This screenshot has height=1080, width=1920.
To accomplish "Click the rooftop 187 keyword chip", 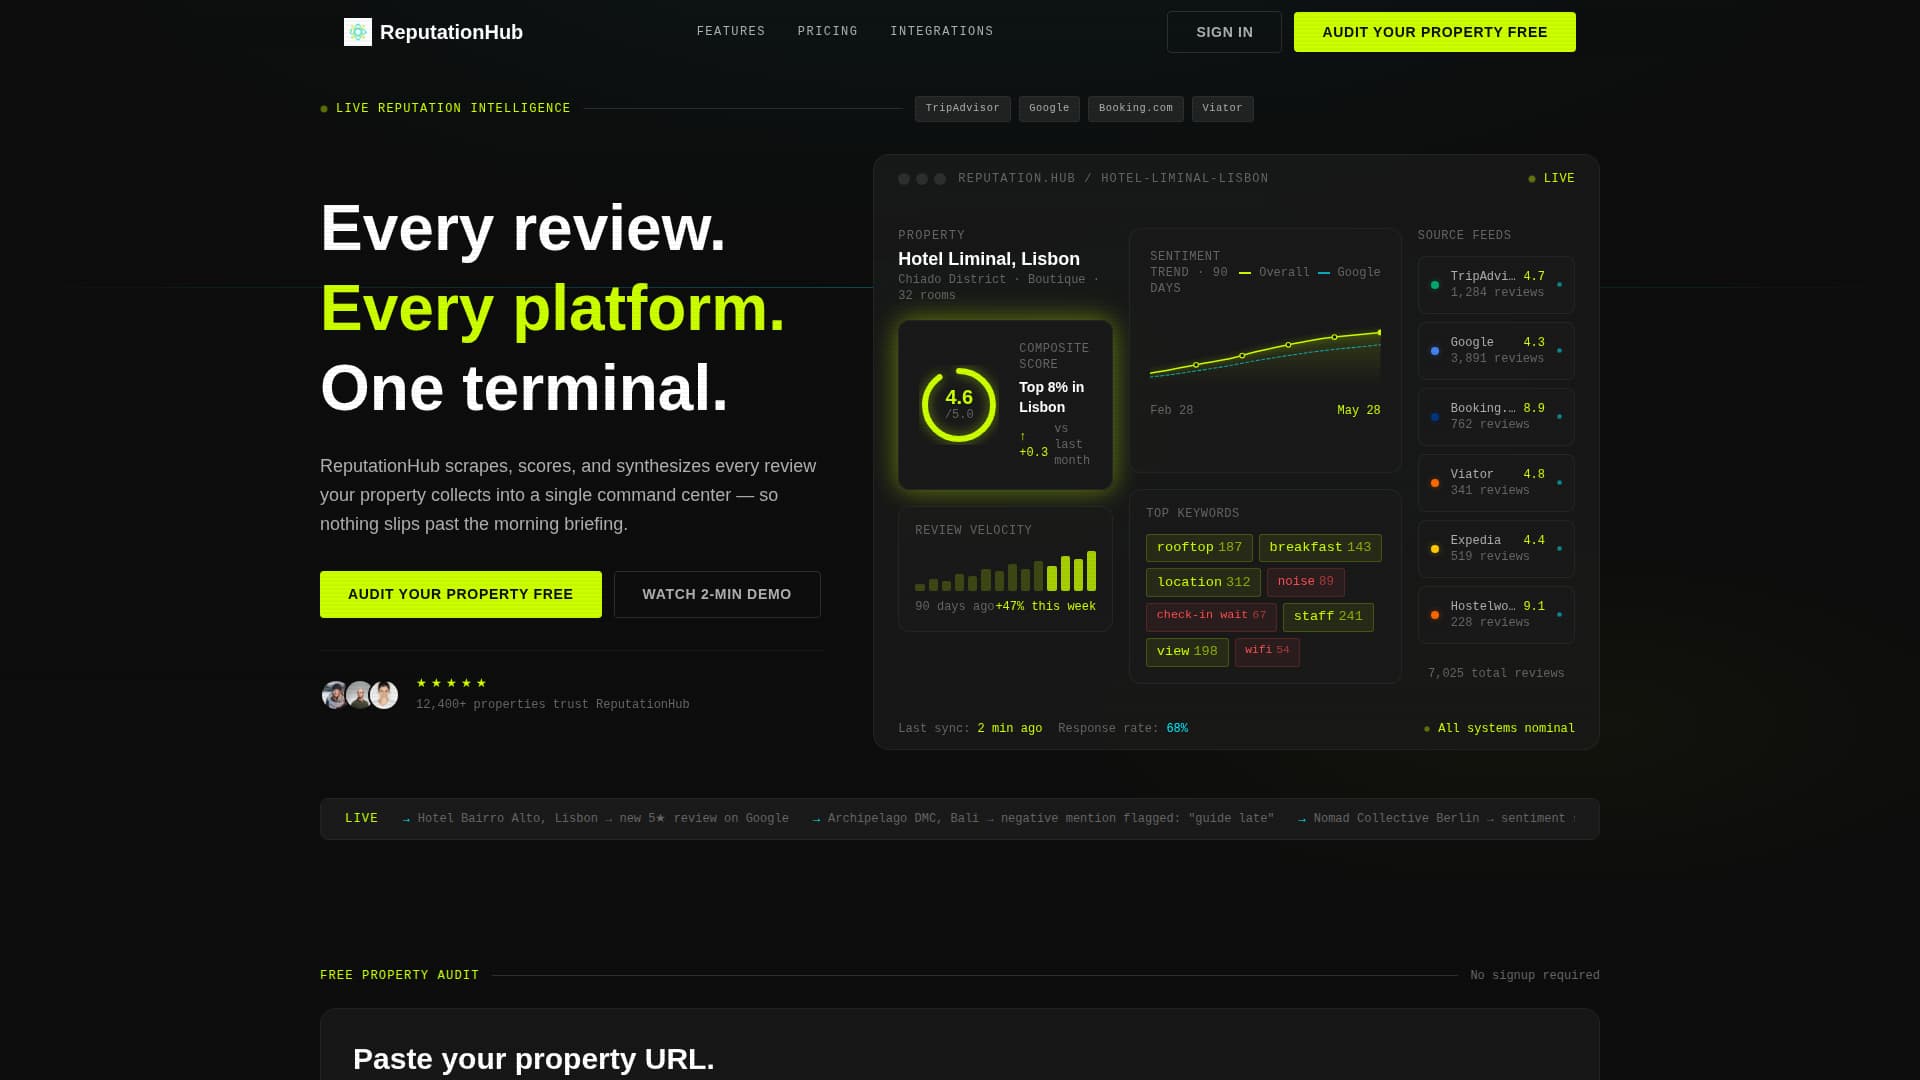I will click(1199, 548).
